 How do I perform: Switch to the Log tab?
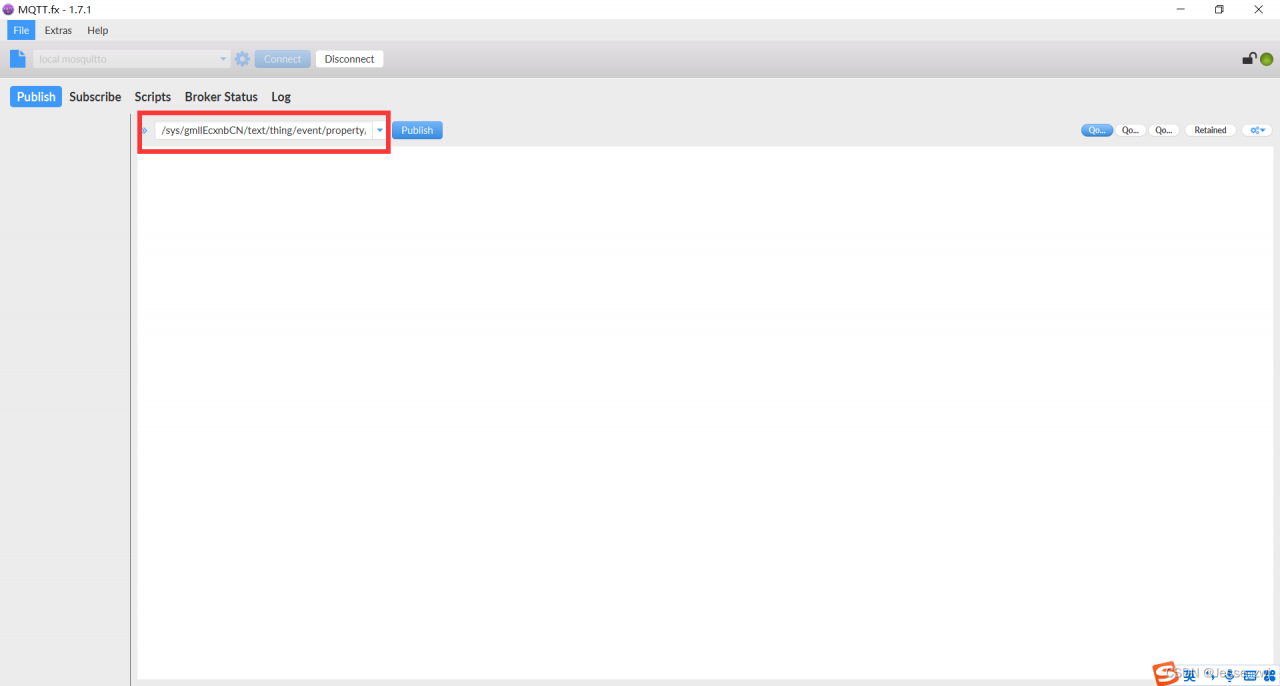tap(281, 97)
